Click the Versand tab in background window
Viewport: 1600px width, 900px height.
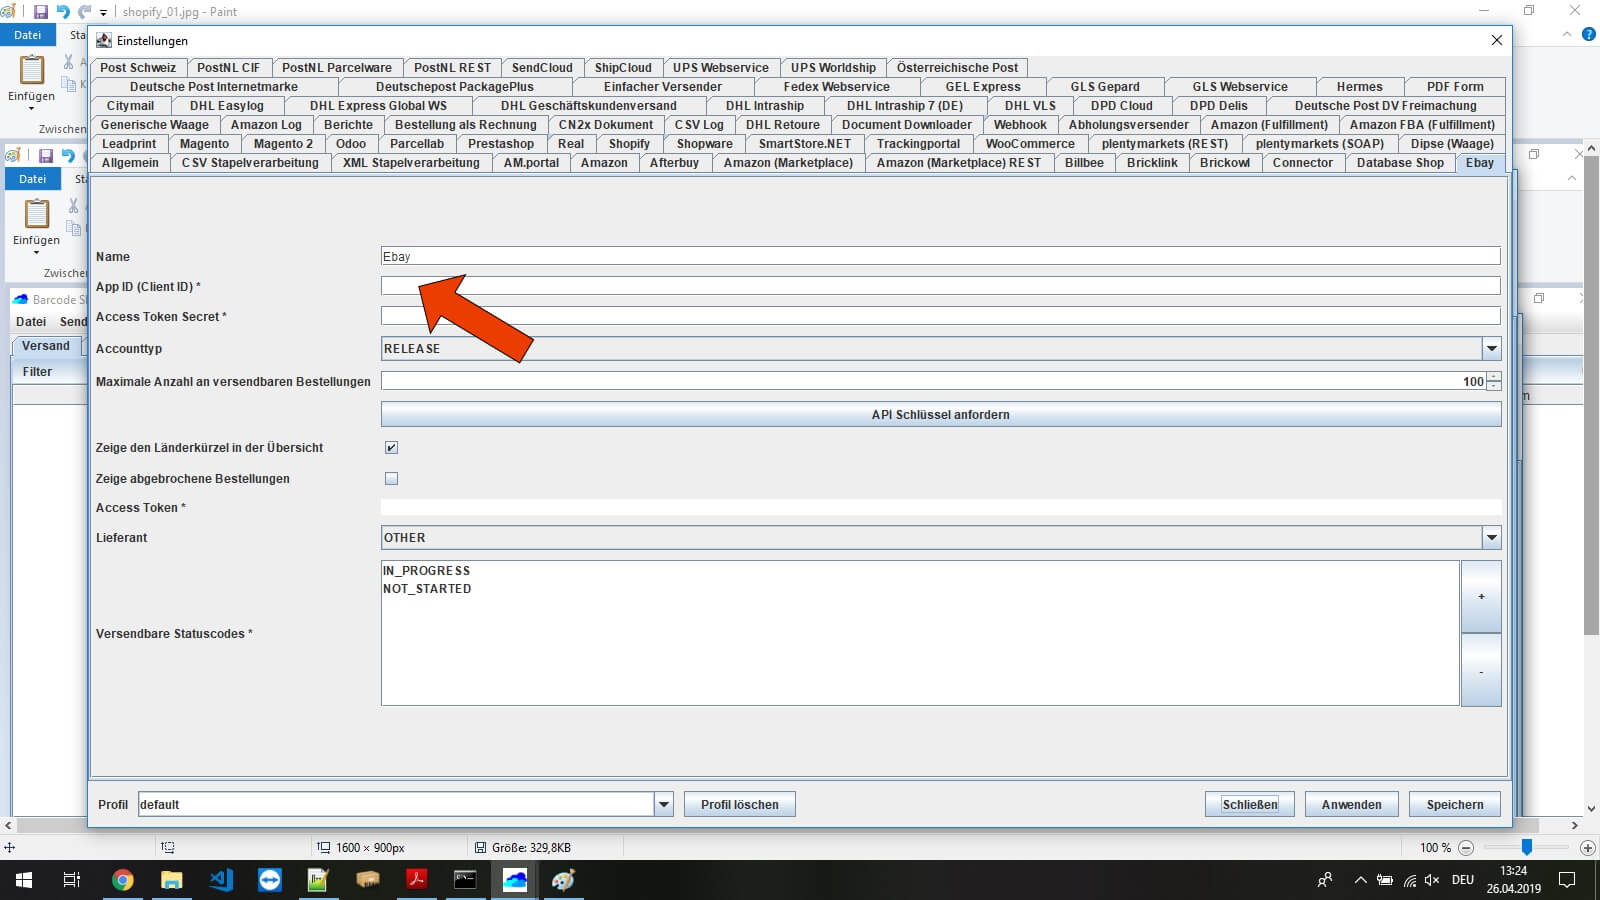(46, 346)
